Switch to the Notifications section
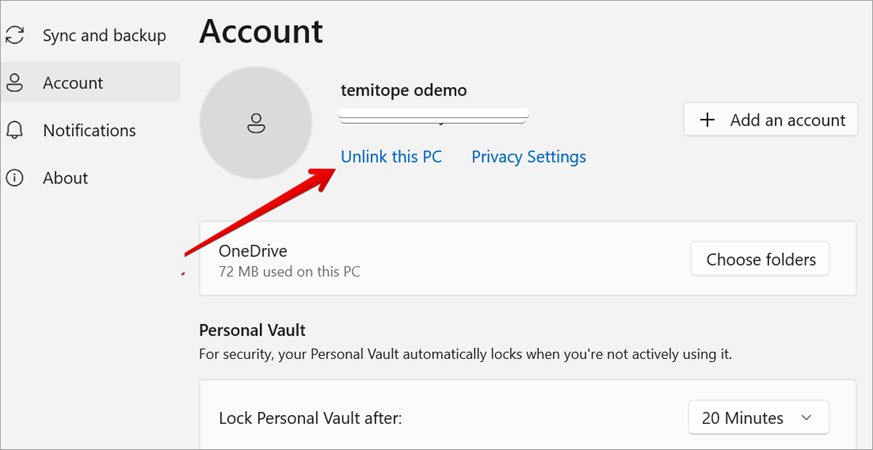Screen dimensions: 873x450 click(89, 131)
